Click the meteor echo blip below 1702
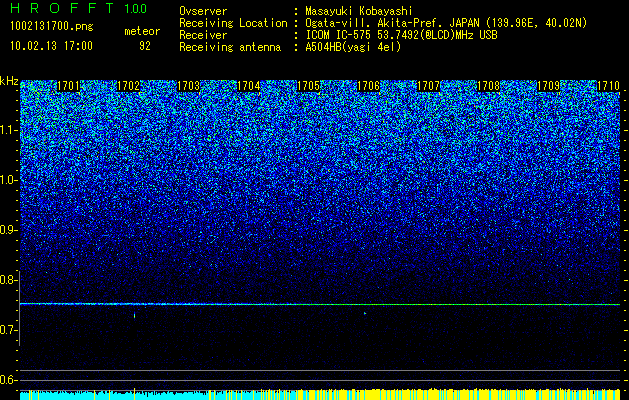The width and height of the screenshot is (629, 400). pyautogui.click(x=134, y=316)
